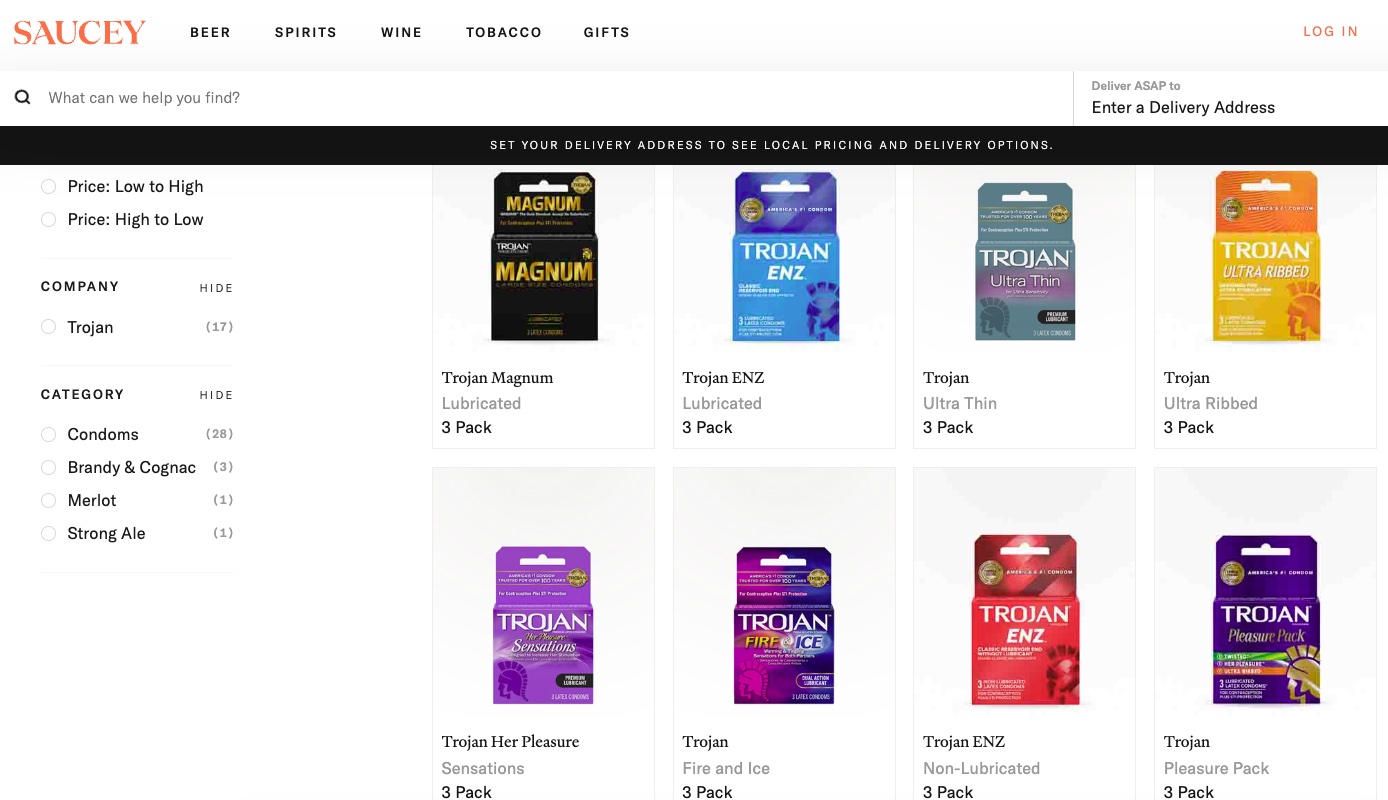Filter by Brandy & Cognac category
This screenshot has width=1388, height=800.
[118, 467]
